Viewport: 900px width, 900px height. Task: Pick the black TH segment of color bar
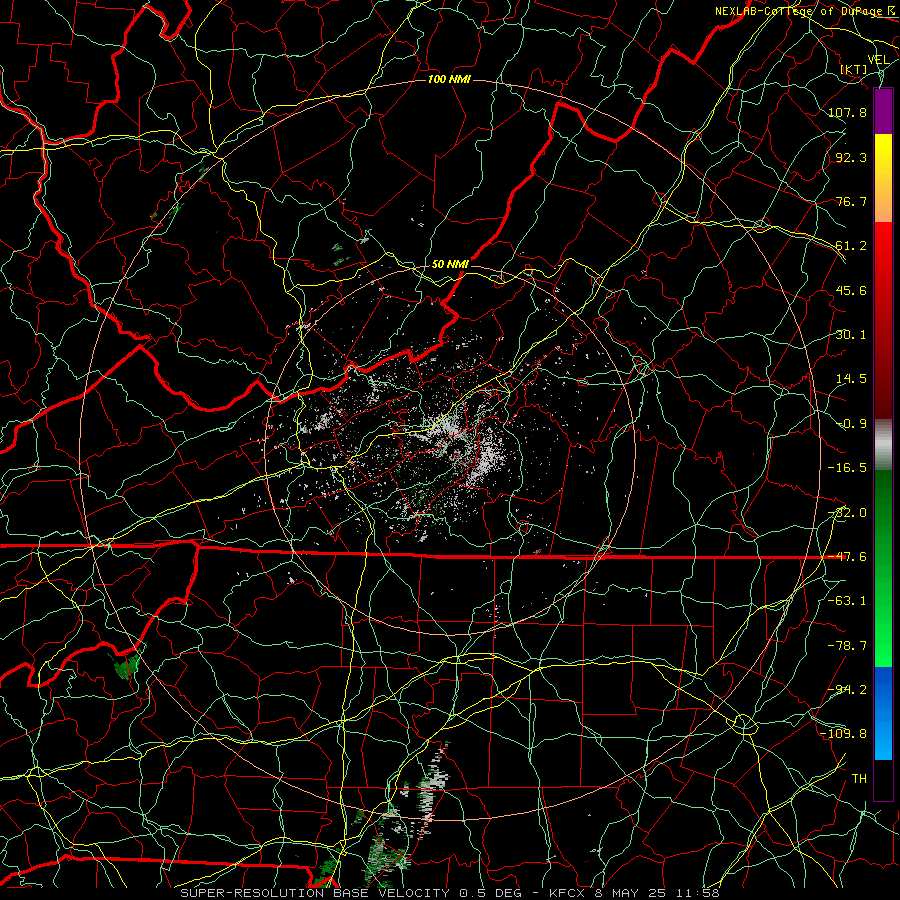click(883, 779)
